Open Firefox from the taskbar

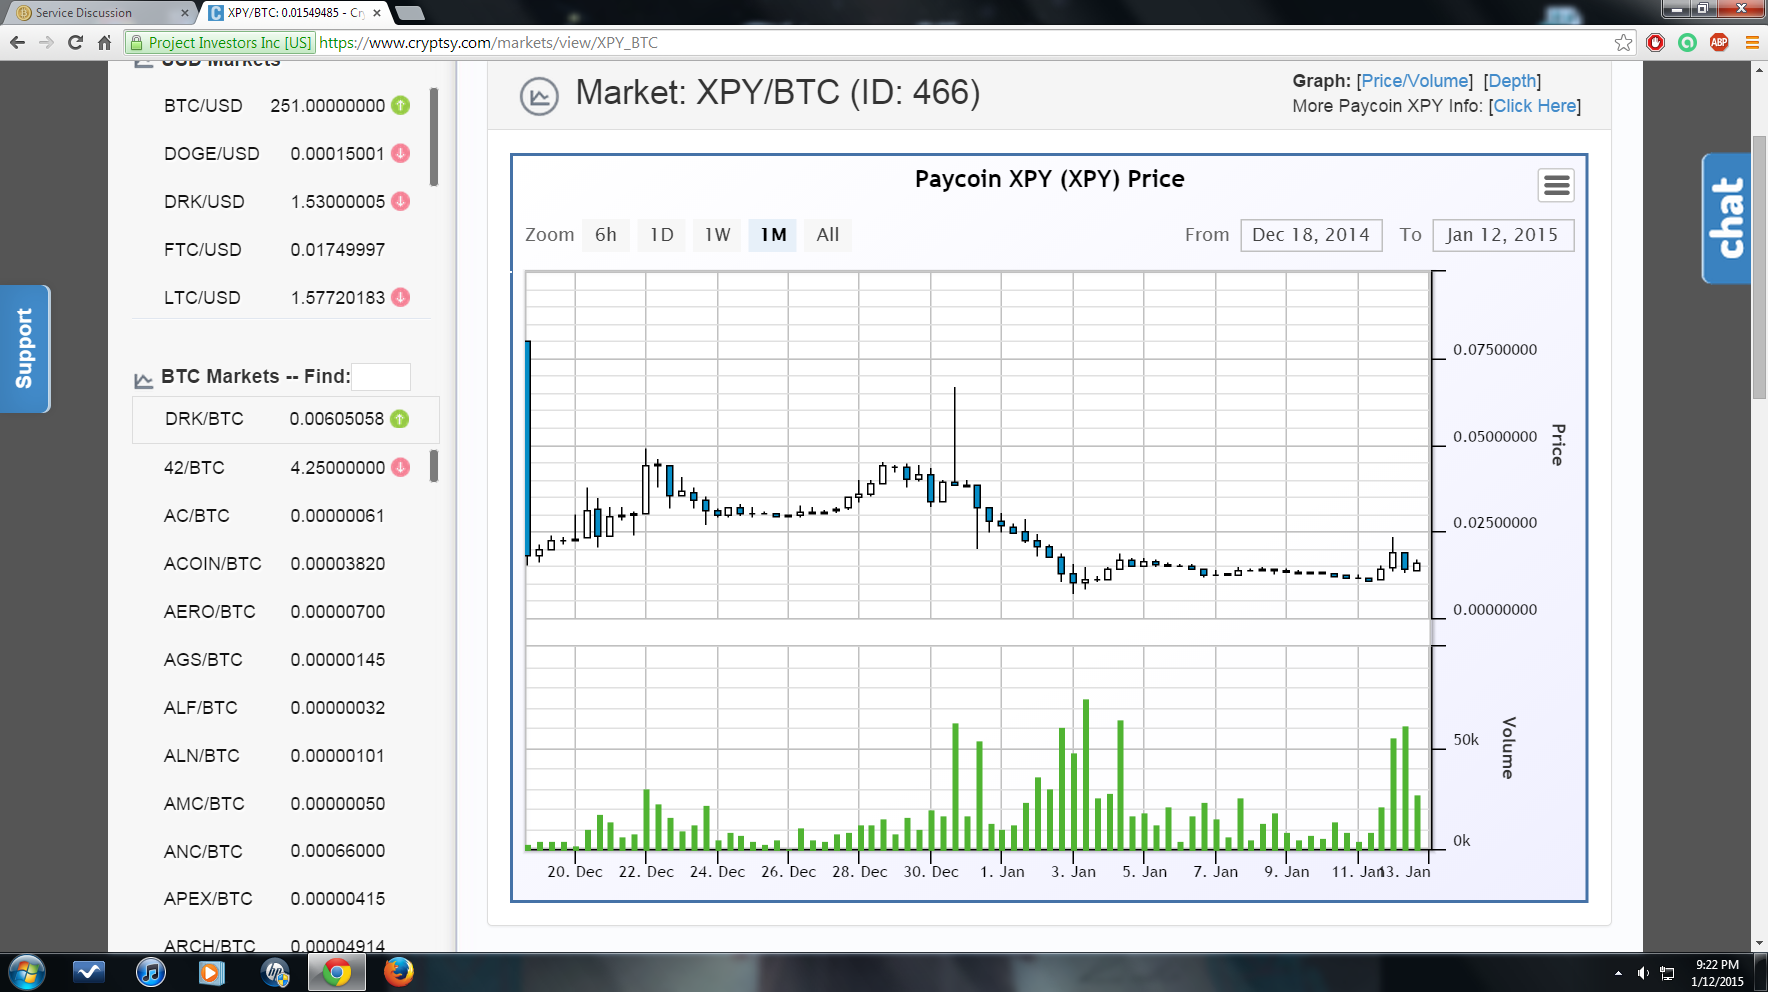click(398, 972)
